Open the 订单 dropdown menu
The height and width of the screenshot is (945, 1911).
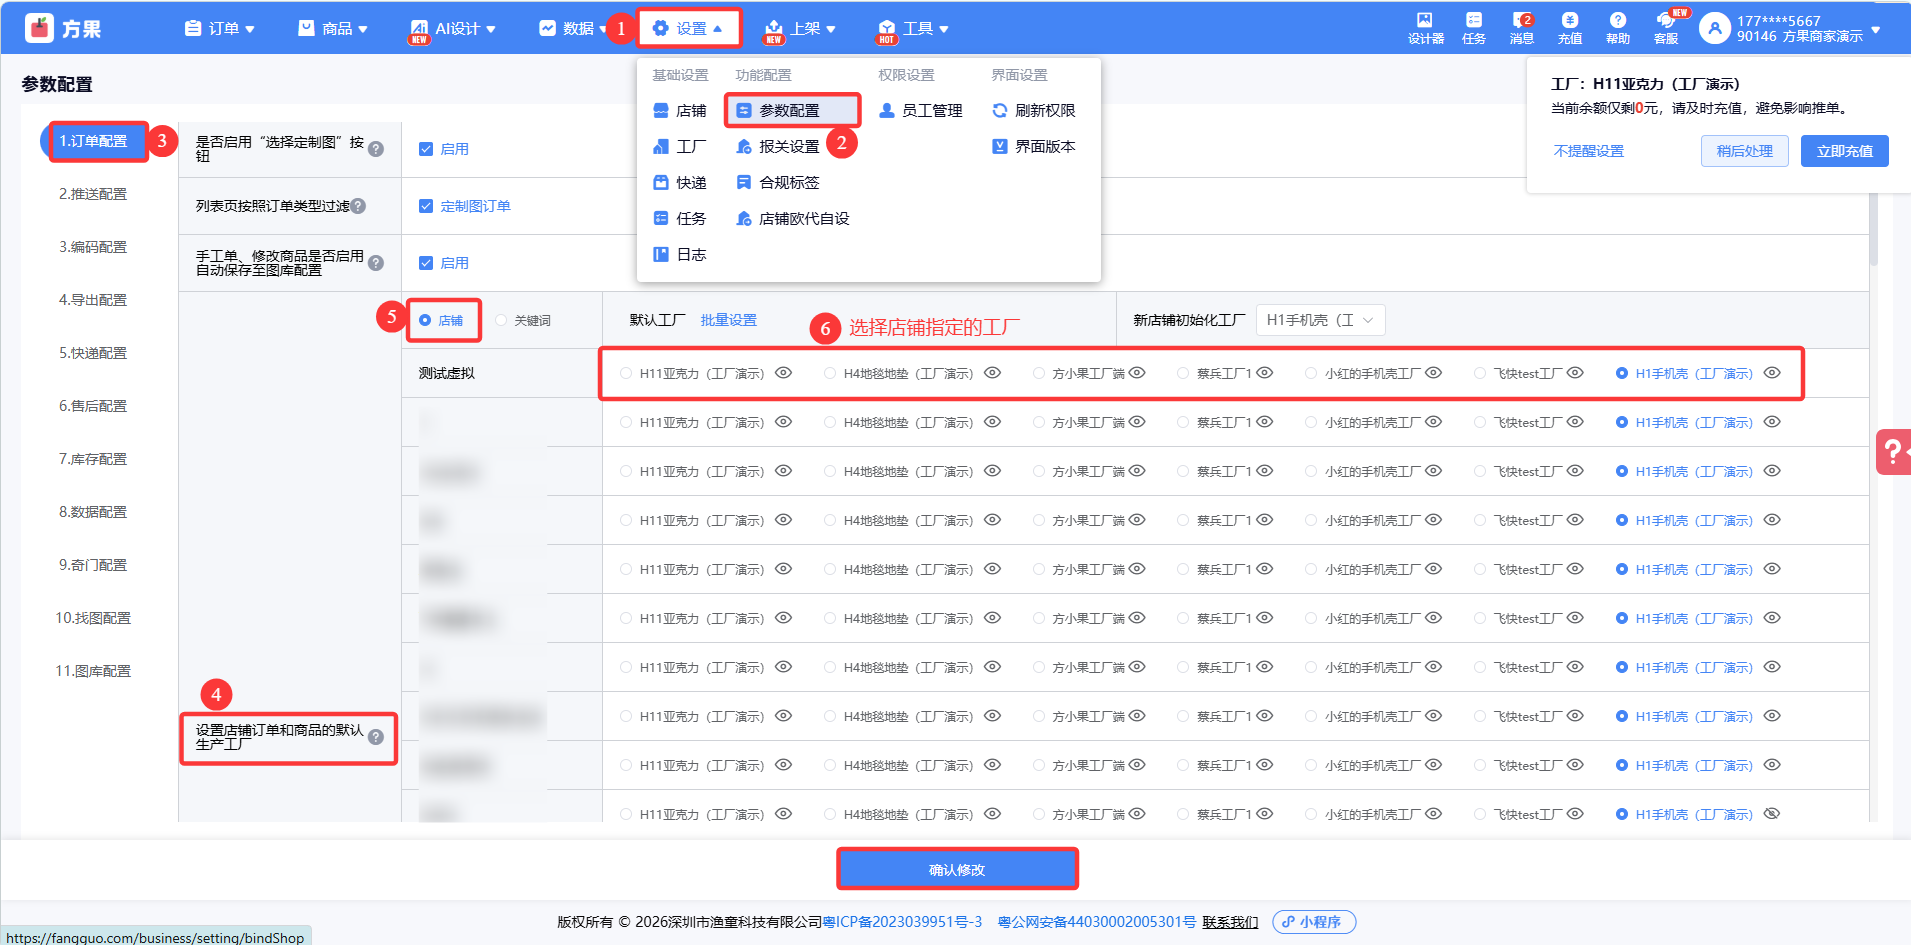[x=220, y=29]
